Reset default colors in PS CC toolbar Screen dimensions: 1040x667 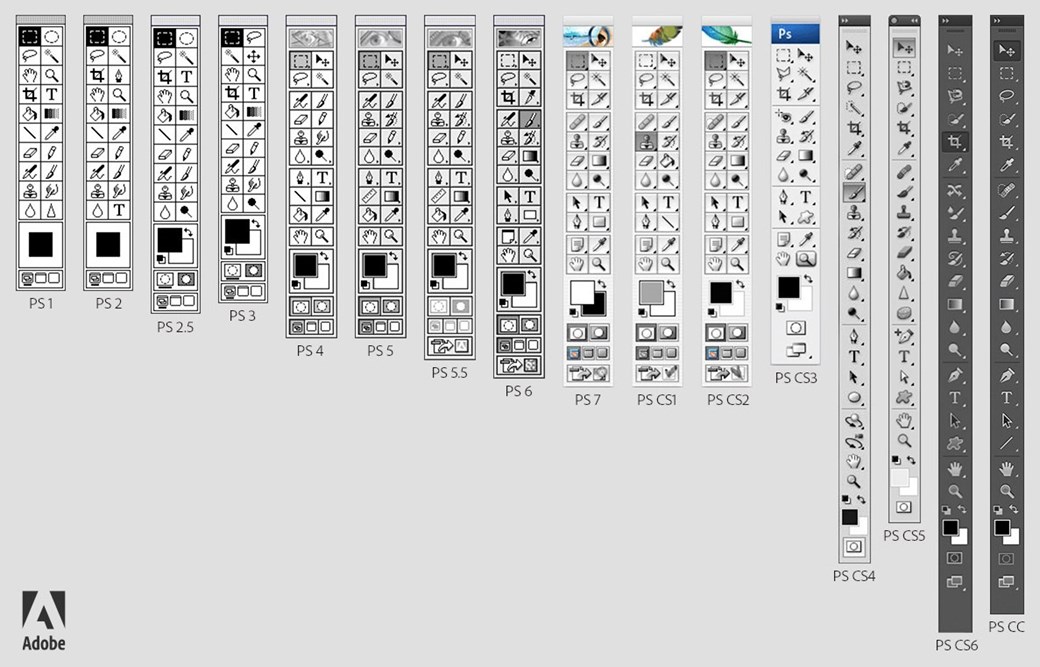pos(998,510)
